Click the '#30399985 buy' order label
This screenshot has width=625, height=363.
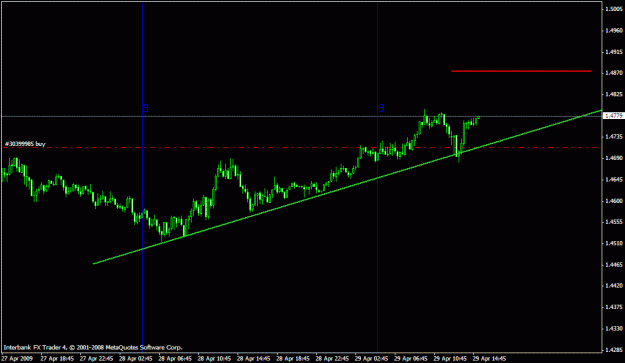pos(25,144)
